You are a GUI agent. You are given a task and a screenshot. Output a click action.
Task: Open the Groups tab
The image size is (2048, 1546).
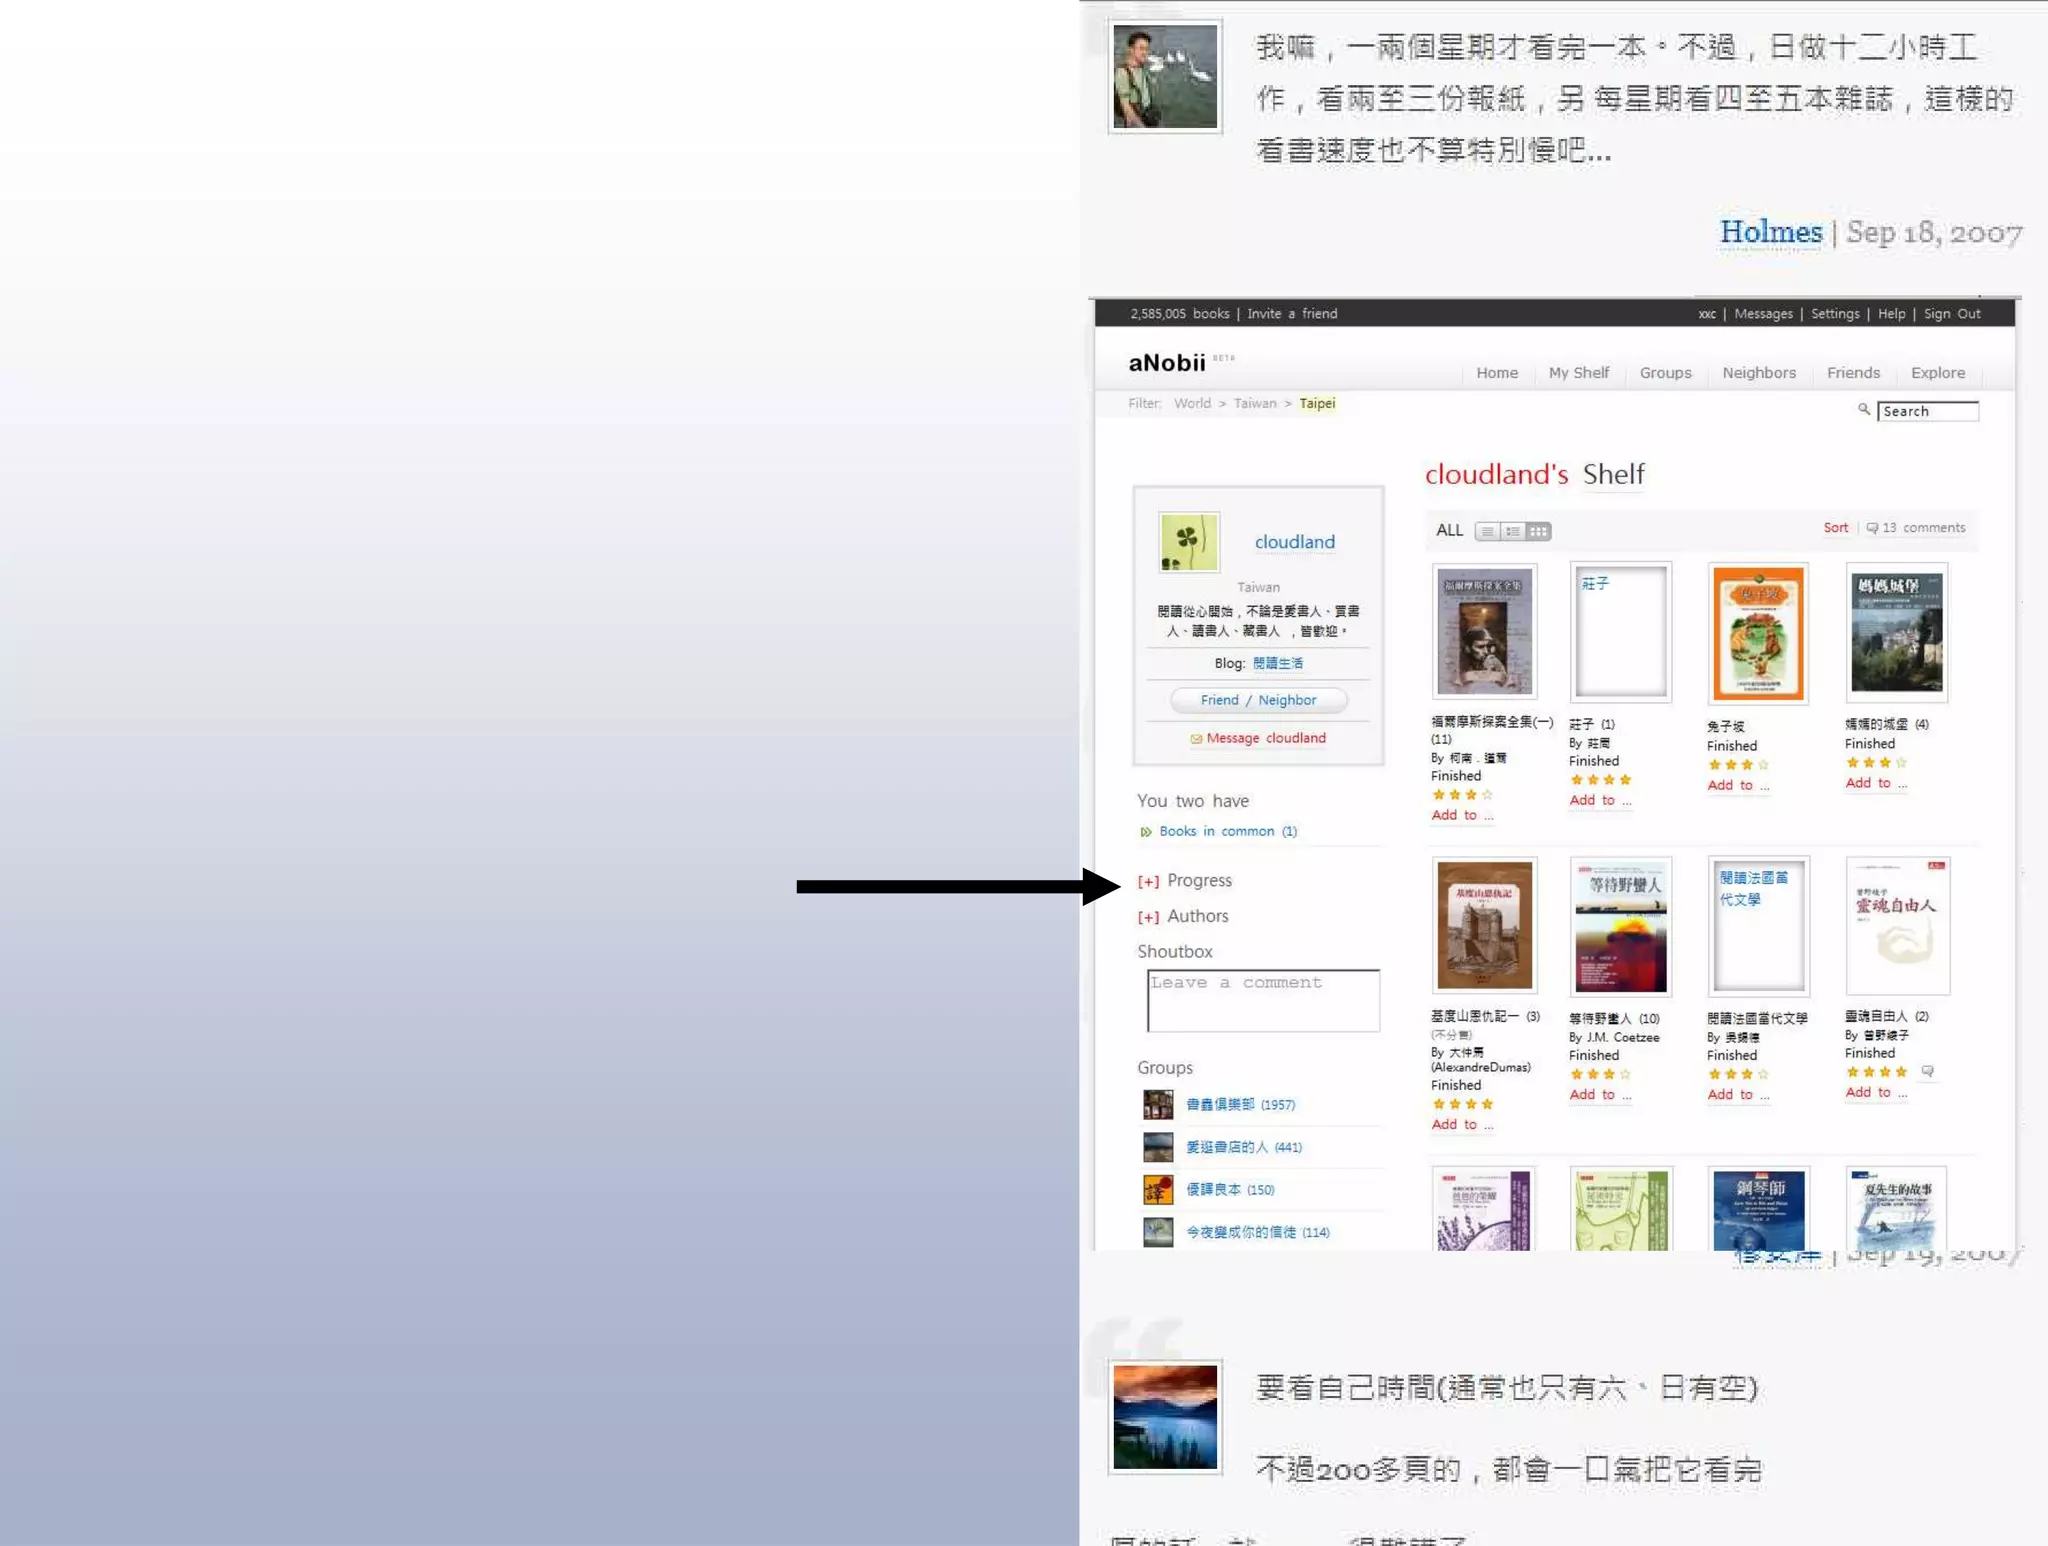click(1666, 373)
